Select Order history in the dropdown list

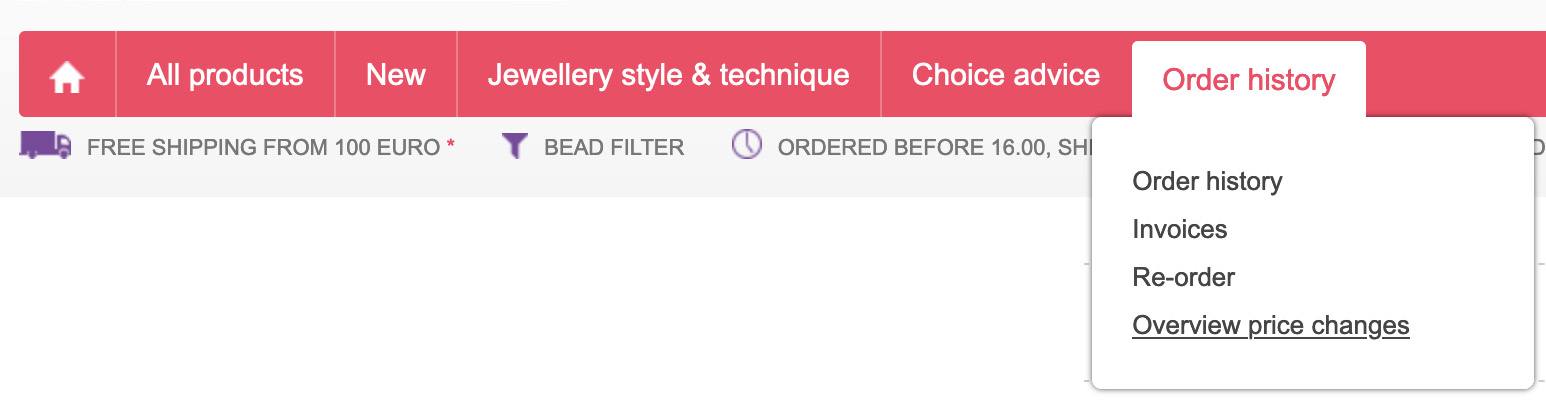tap(1207, 181)
